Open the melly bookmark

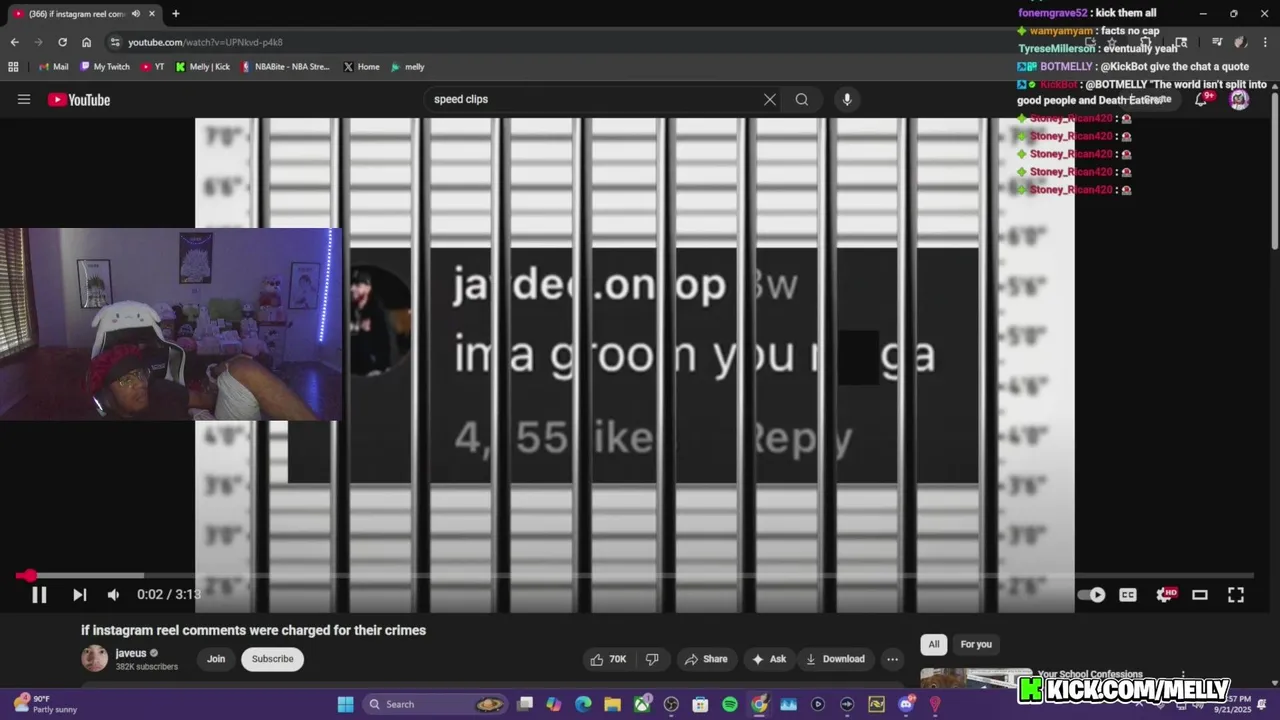click(407, 67)
